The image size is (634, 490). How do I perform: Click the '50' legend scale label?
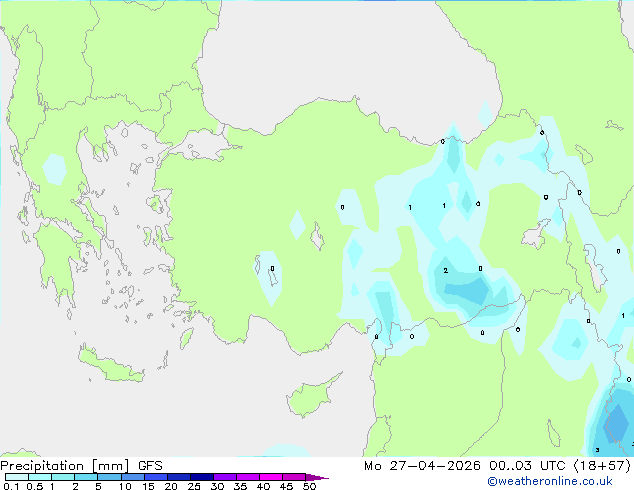coord(310,486)
